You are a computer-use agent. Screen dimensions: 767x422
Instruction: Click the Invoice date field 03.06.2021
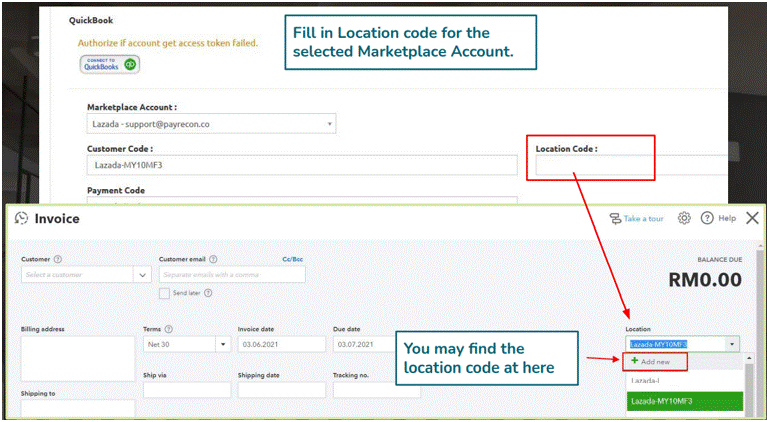282,344
